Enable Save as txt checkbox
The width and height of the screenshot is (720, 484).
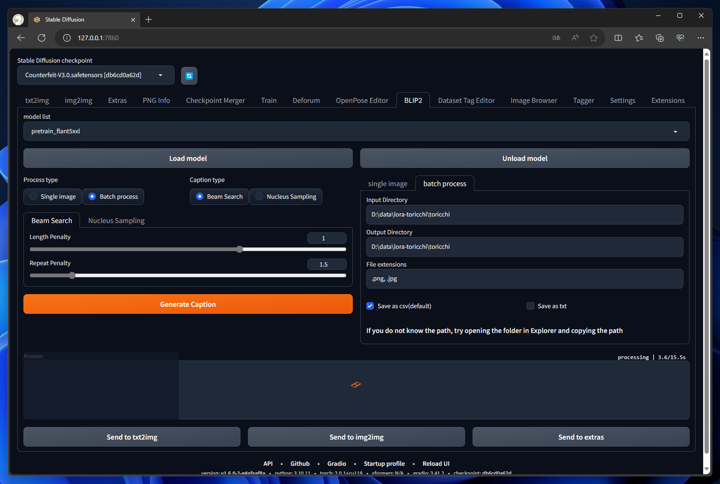pyautogui.click(x=530, y=306)
